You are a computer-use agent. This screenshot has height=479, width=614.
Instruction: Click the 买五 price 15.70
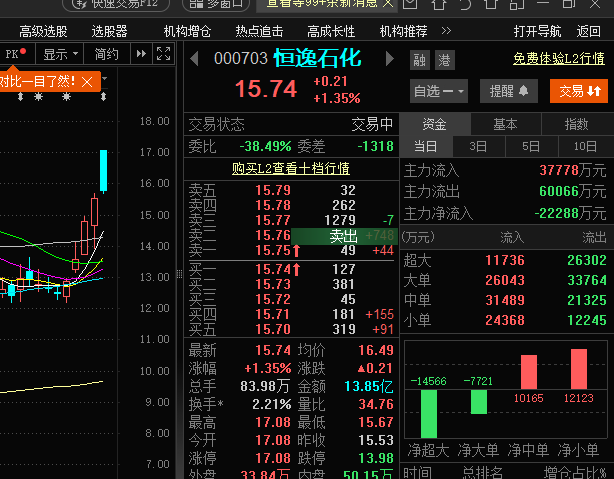[273, 329]
